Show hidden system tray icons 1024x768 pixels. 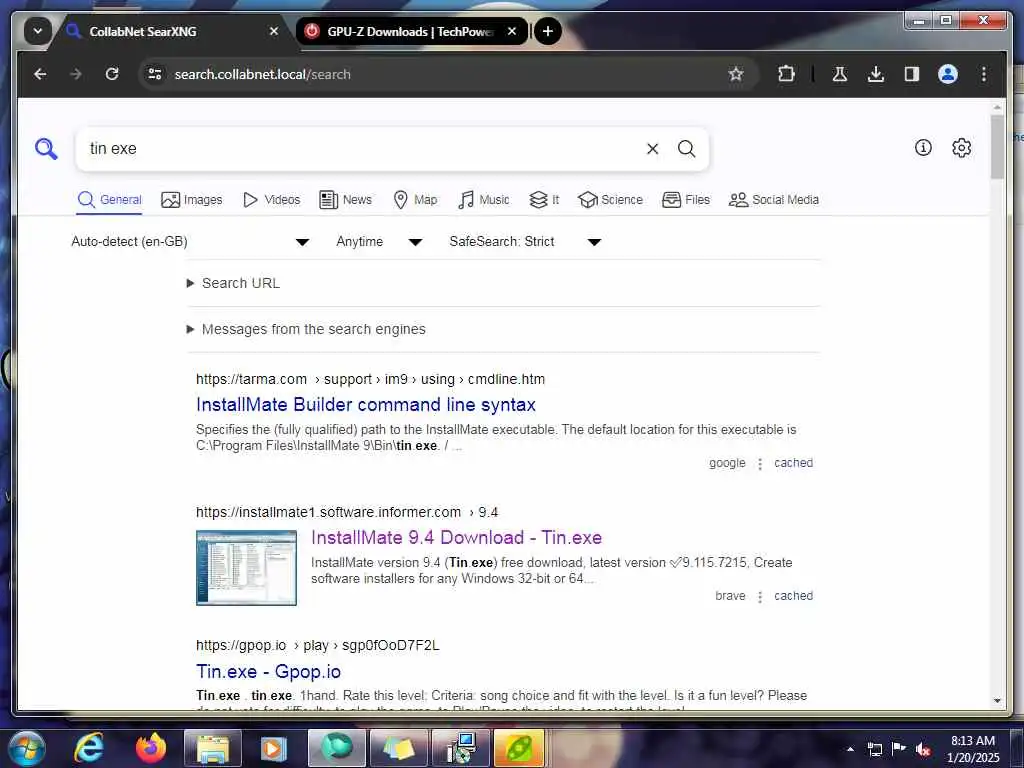click(850, 749)
